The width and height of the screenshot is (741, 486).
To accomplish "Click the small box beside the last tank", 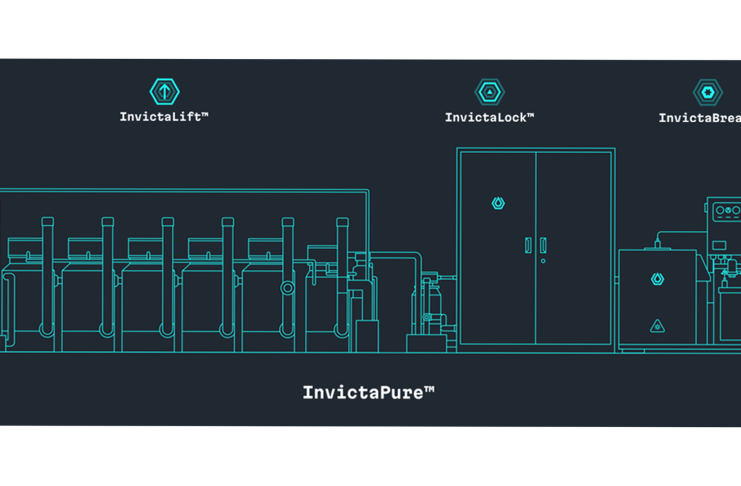I will pos(366,334).
